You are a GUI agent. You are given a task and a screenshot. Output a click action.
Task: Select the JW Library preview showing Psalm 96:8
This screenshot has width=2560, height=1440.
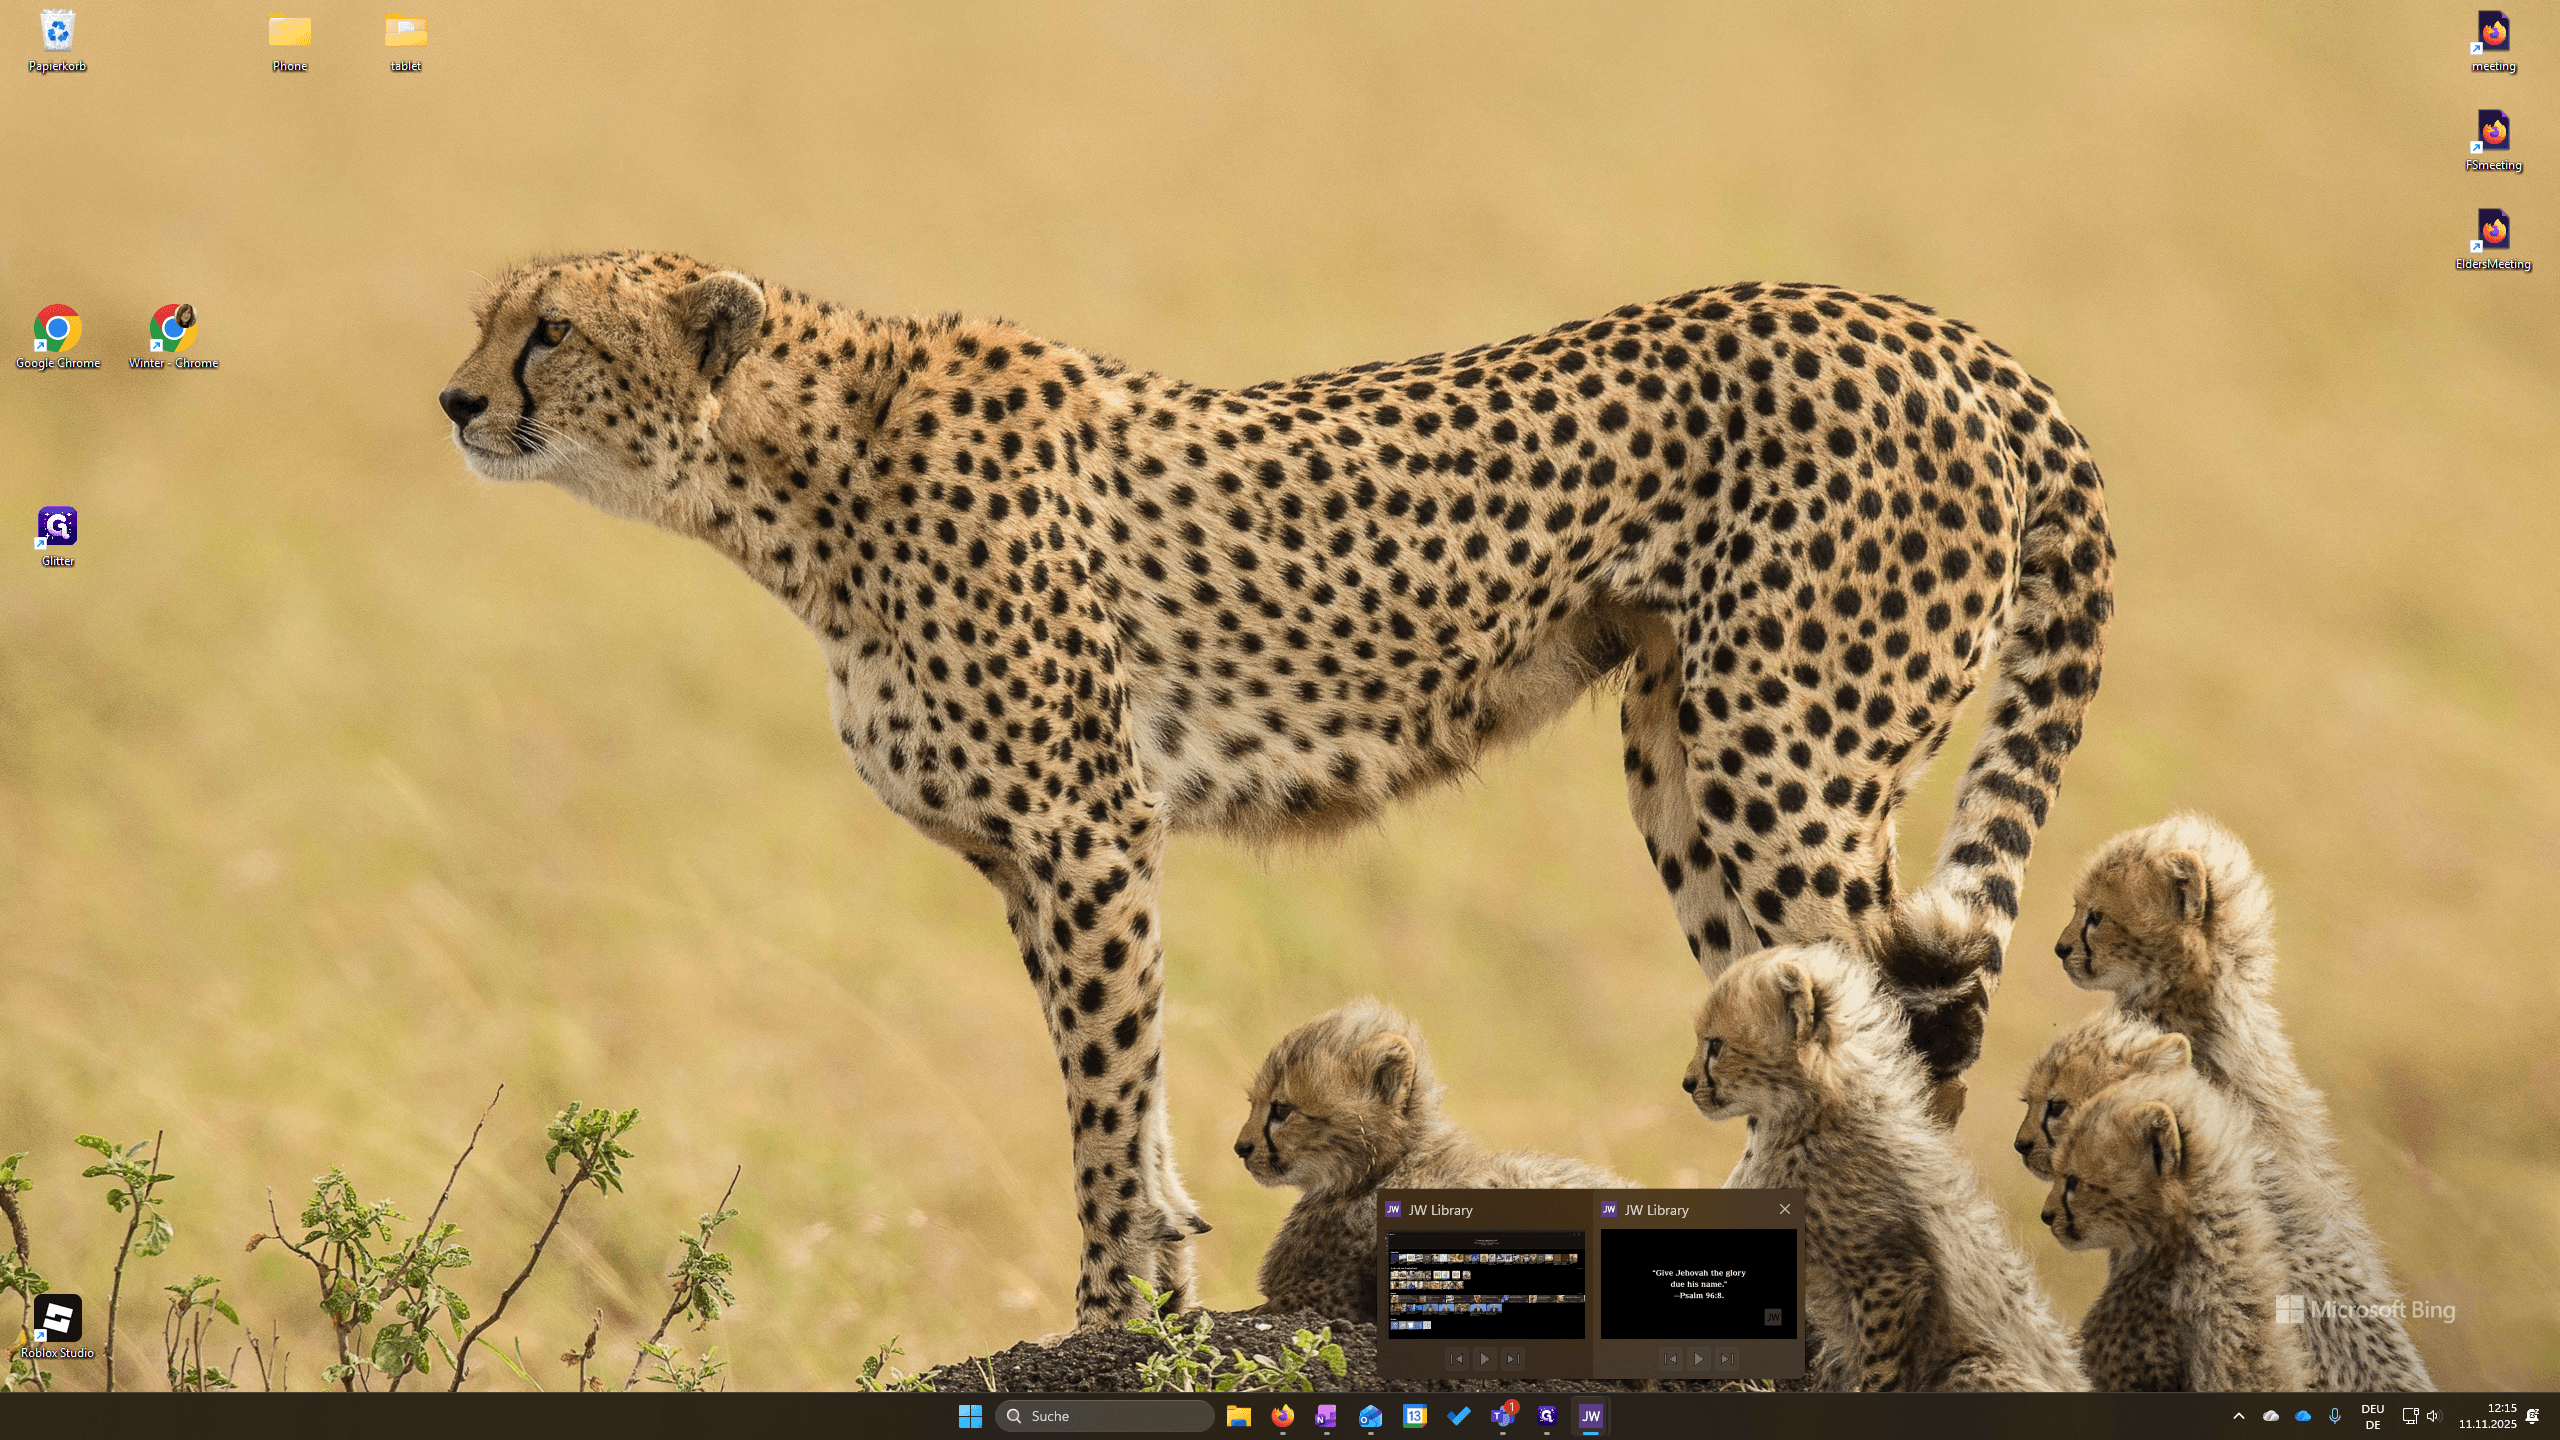click(x=1699, y=1284)
